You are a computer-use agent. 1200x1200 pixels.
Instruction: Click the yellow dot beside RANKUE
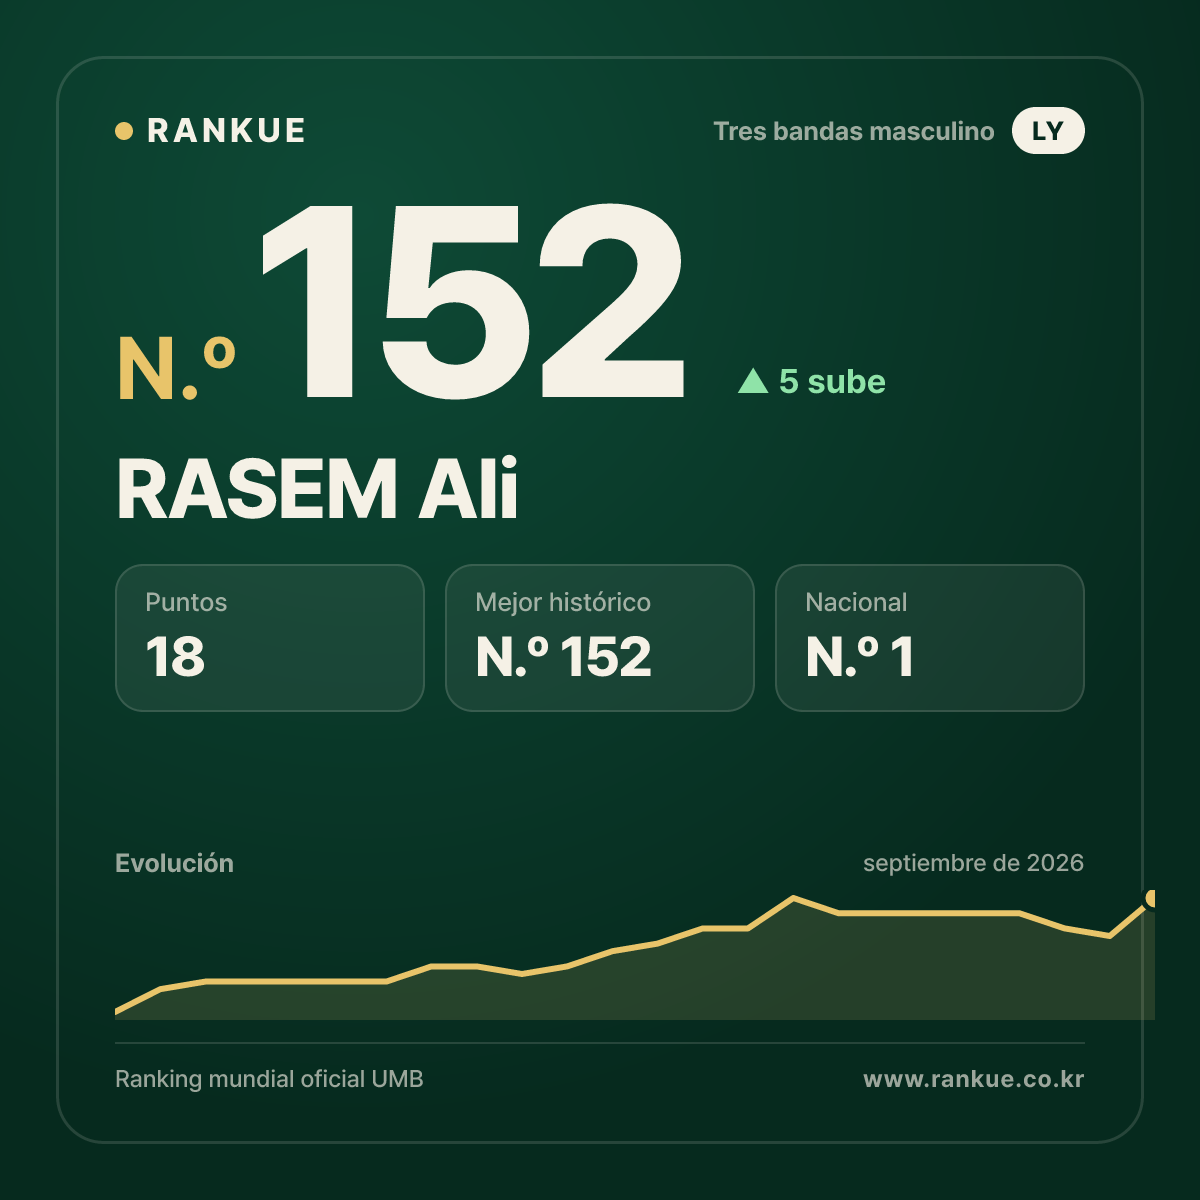tap(124, 131)
